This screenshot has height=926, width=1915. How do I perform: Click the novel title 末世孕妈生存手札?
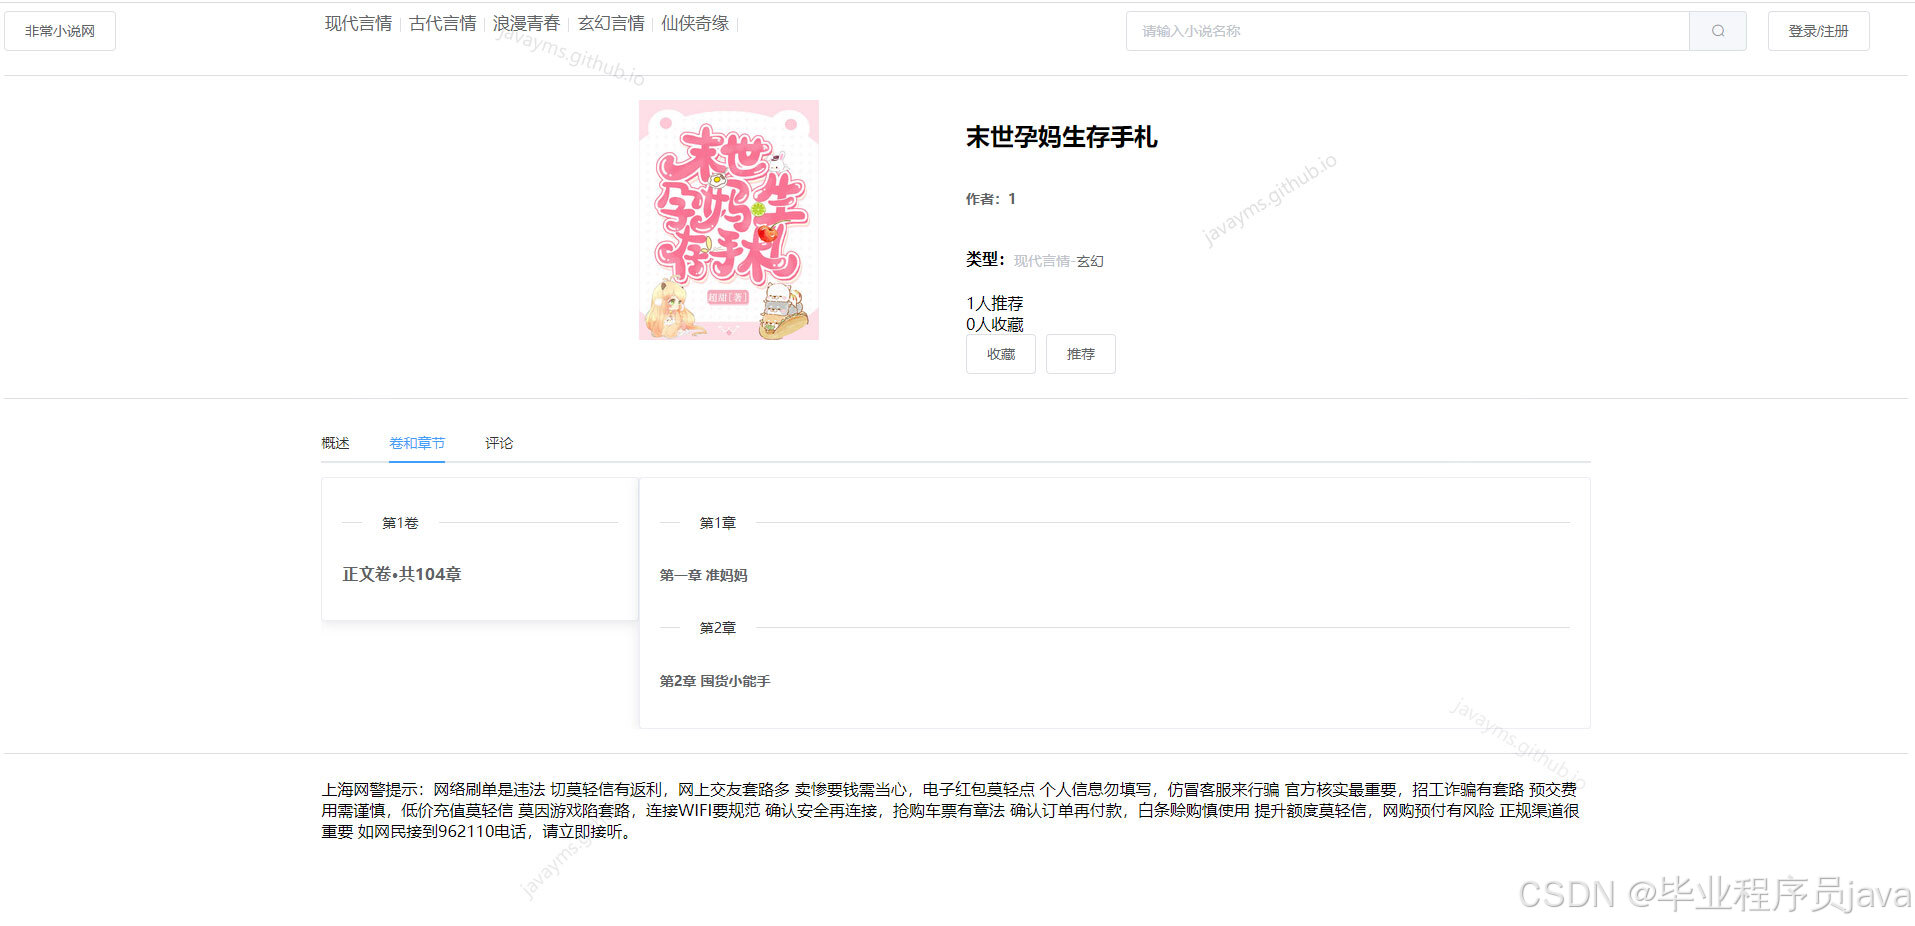point(1061,137)
